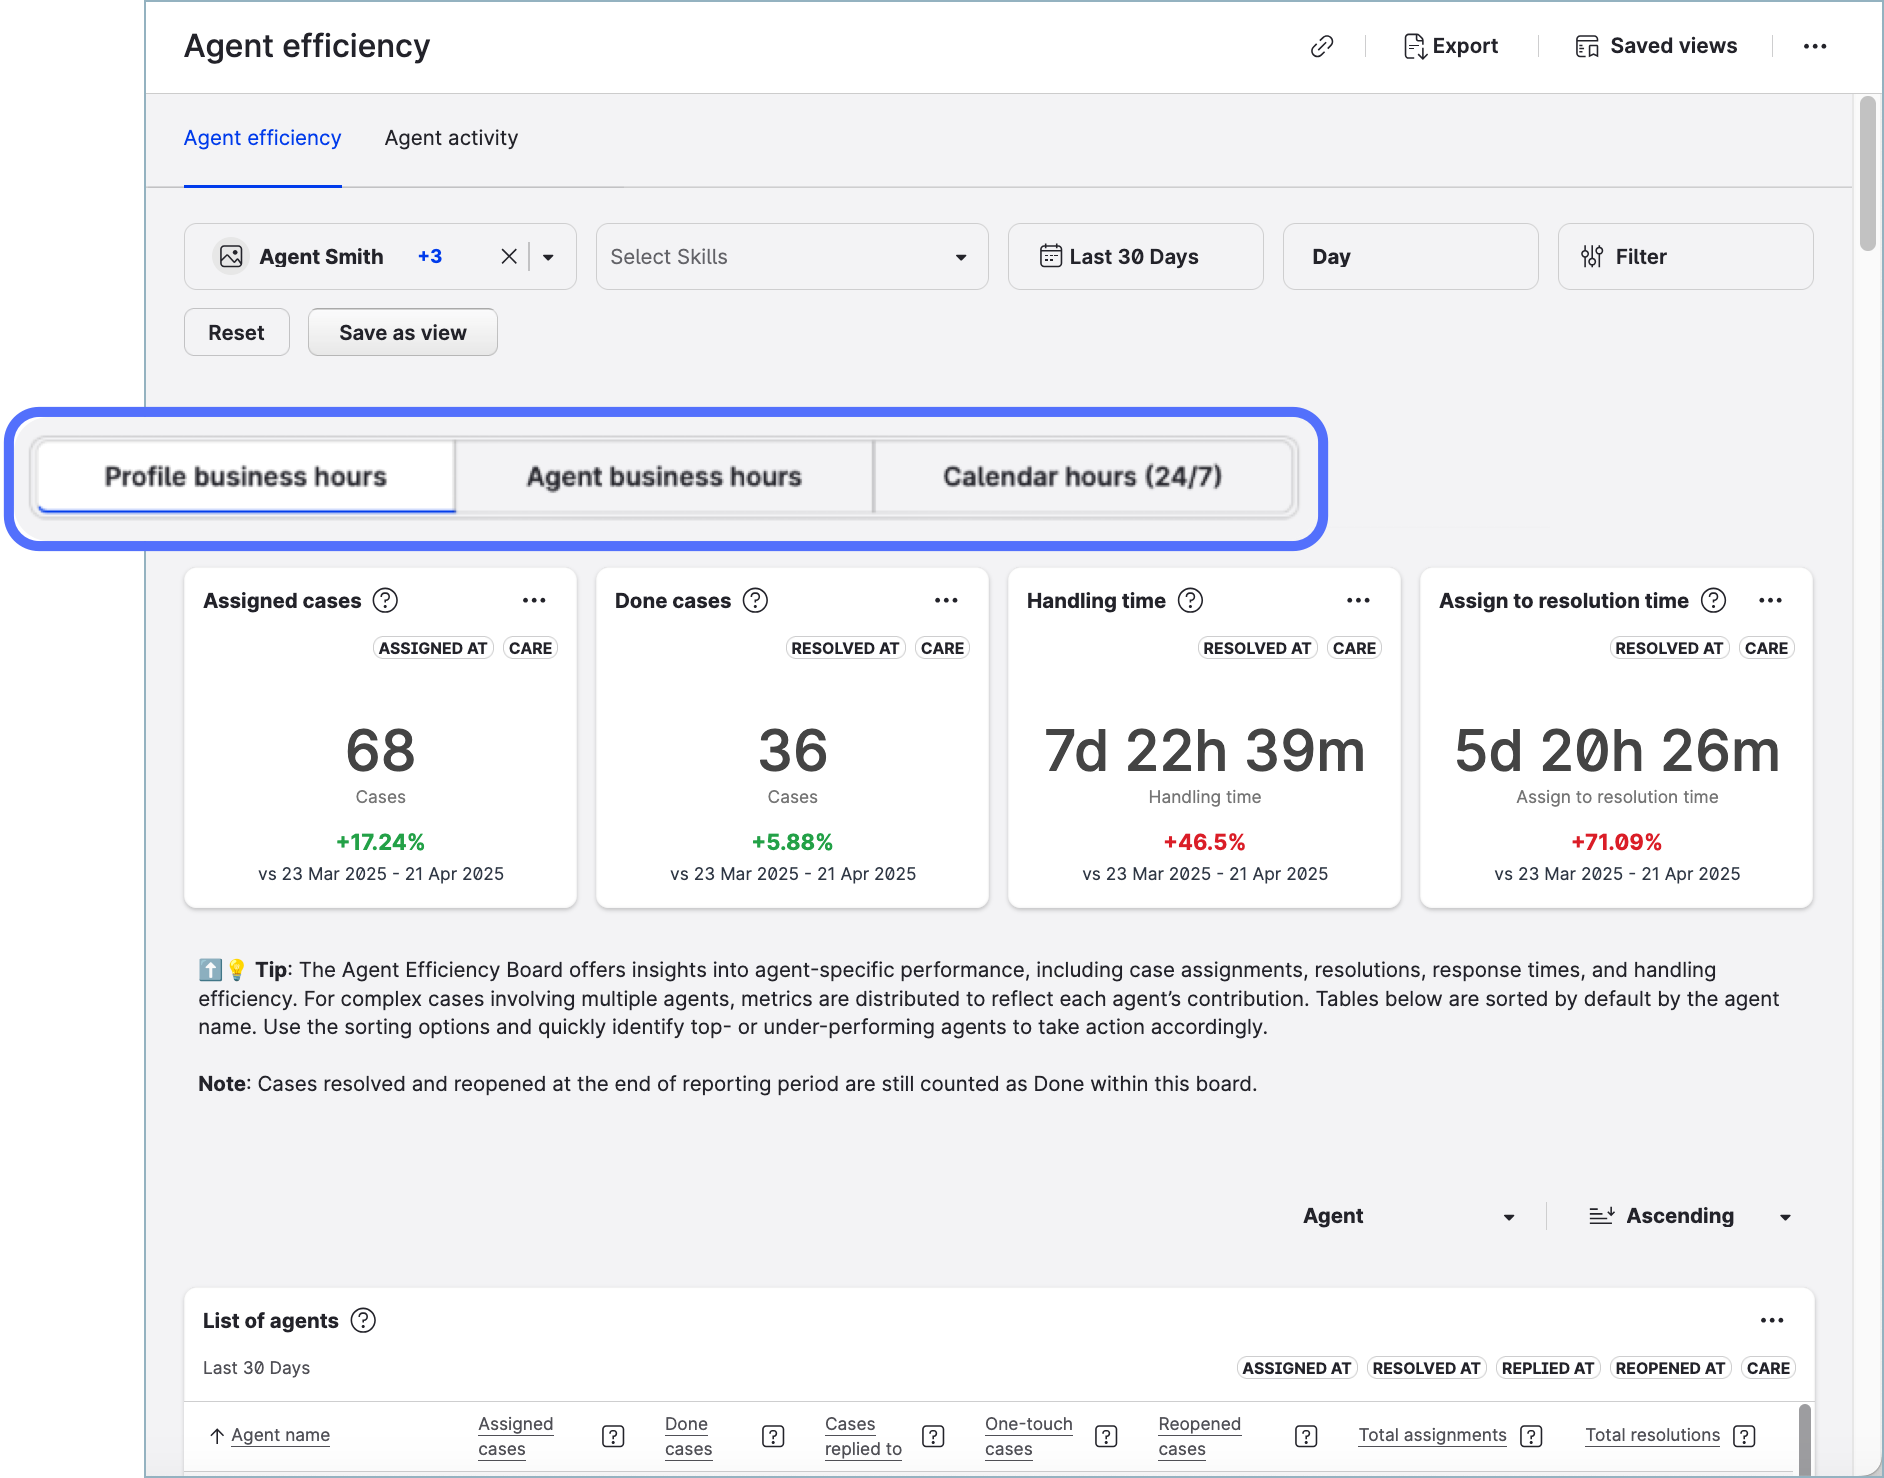Open Done cases widget options menu
This screenshot has width=1884, height=1478.
tap(945, 600)
